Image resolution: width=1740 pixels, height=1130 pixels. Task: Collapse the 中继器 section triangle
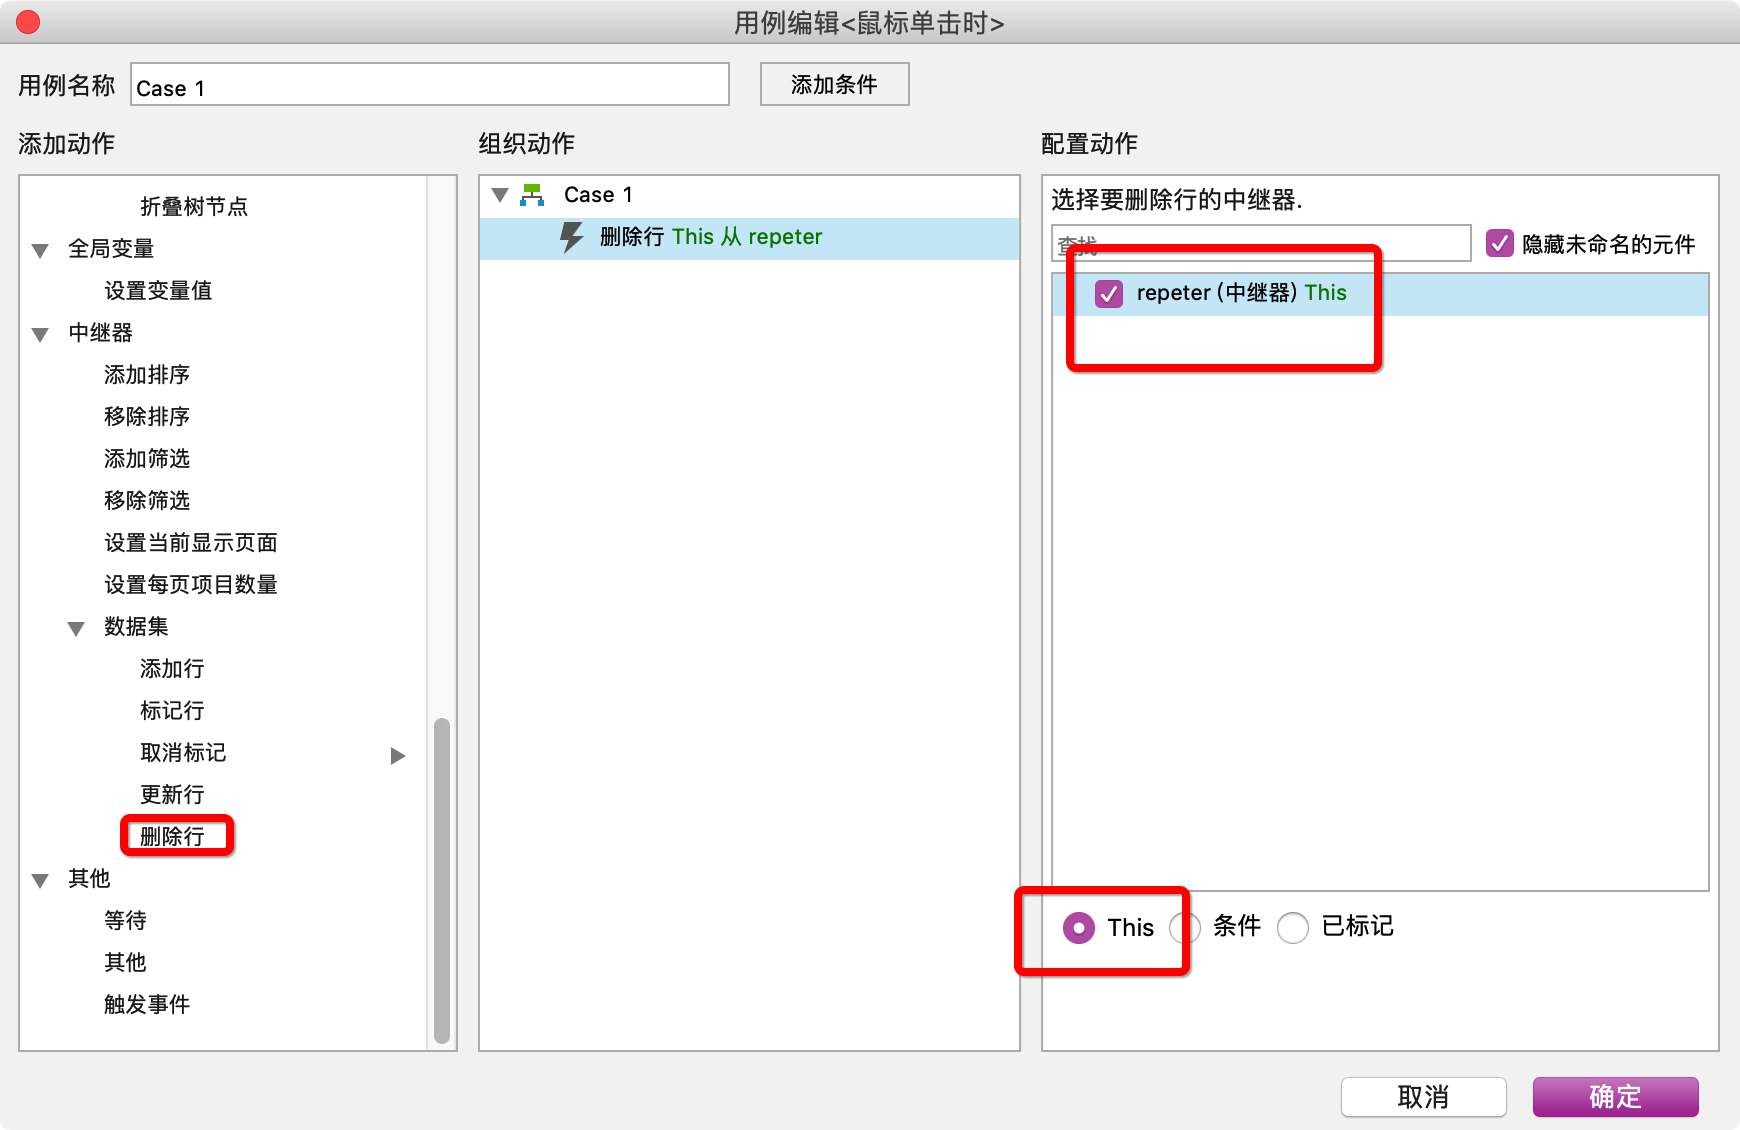[40, 334]
